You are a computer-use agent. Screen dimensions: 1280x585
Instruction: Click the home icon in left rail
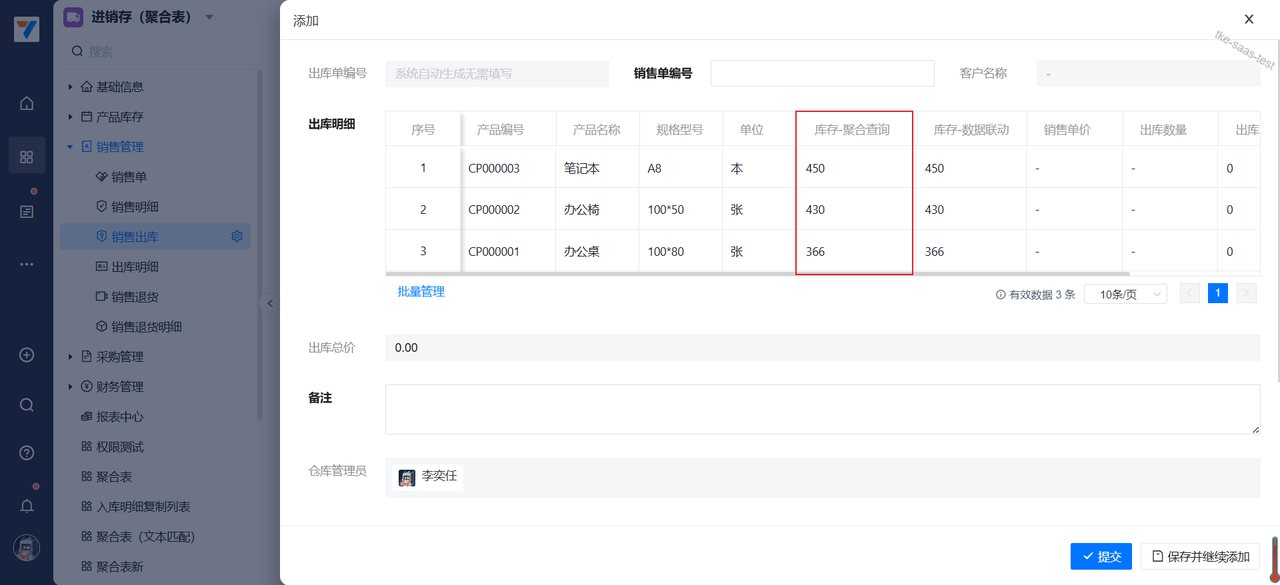27,103
